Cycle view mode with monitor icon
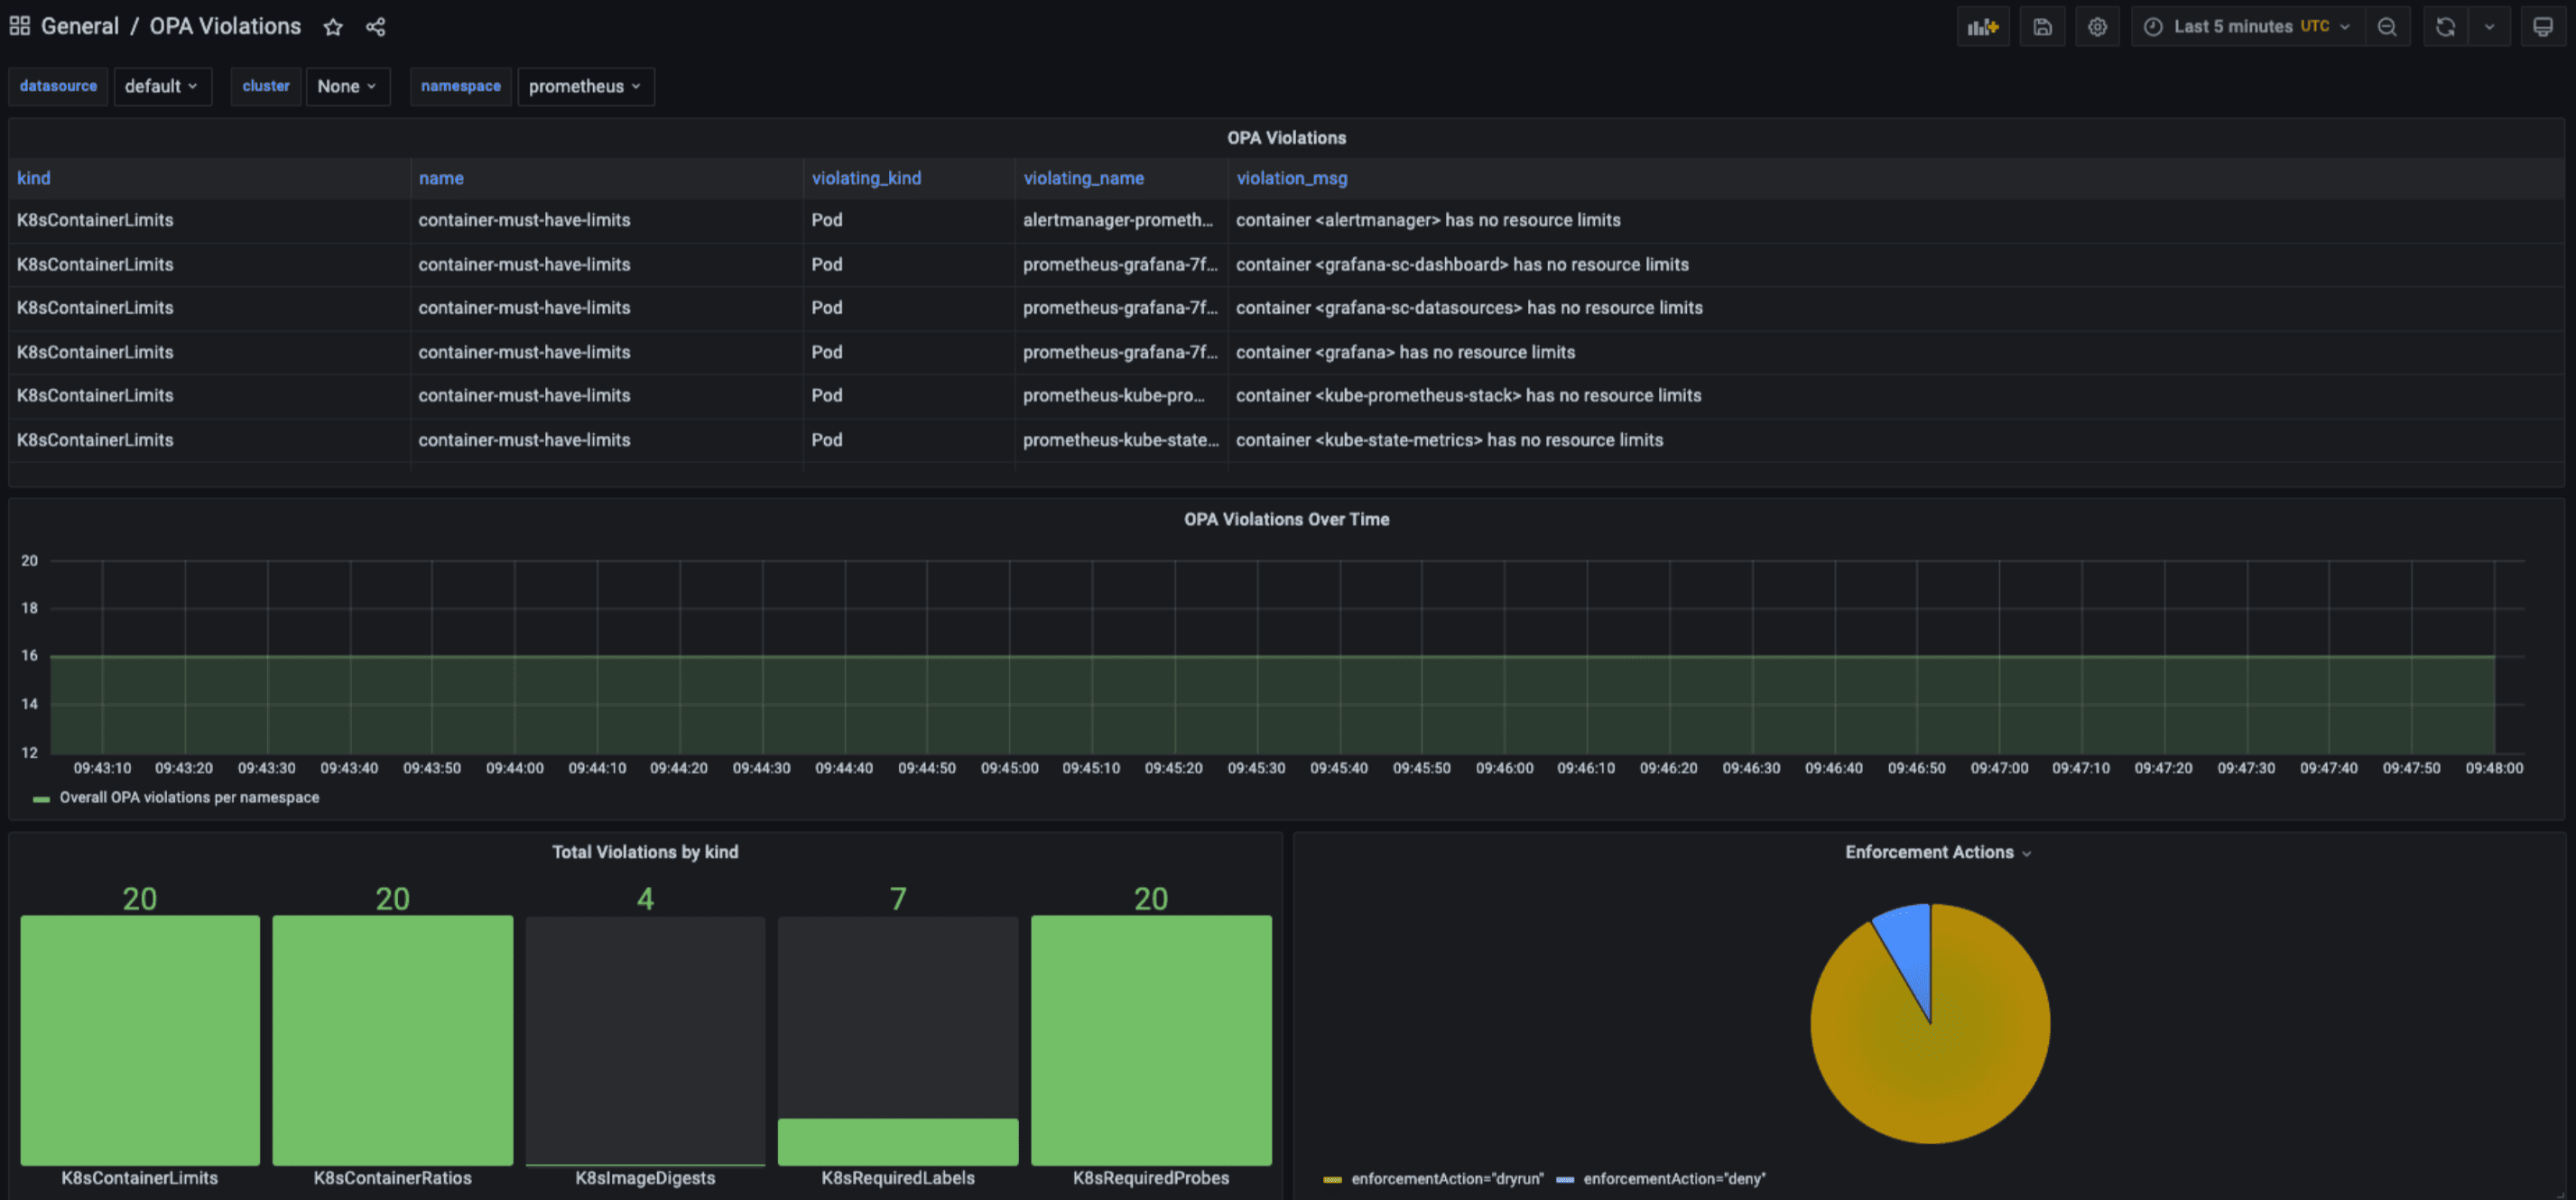The image size is (2576, 1200). pos(2542,27)
